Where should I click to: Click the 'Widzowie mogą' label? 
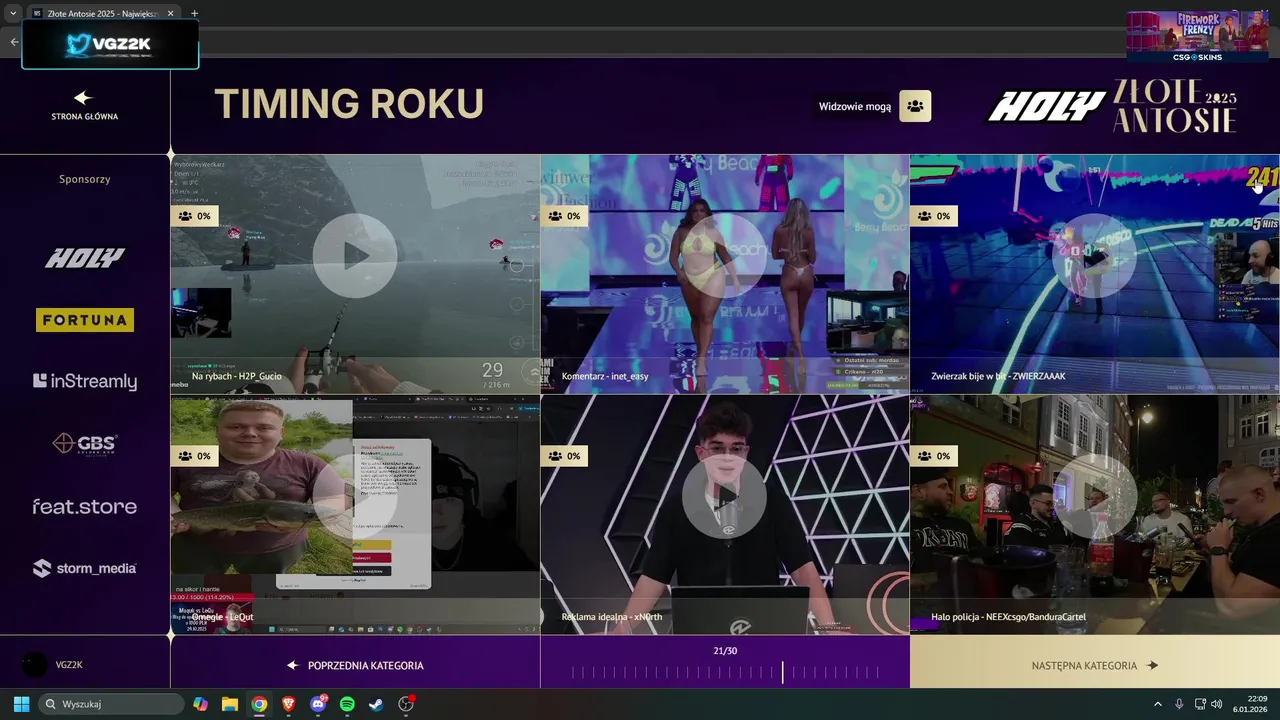[855, 107]
